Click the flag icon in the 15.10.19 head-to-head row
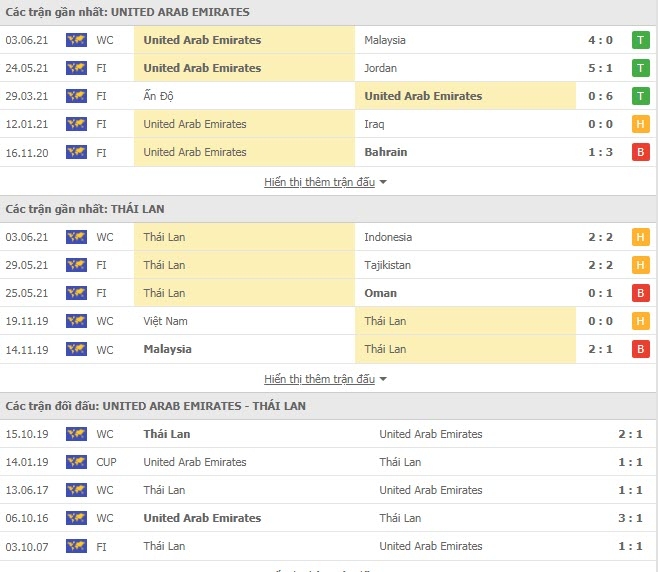 [x=76, y=434]
